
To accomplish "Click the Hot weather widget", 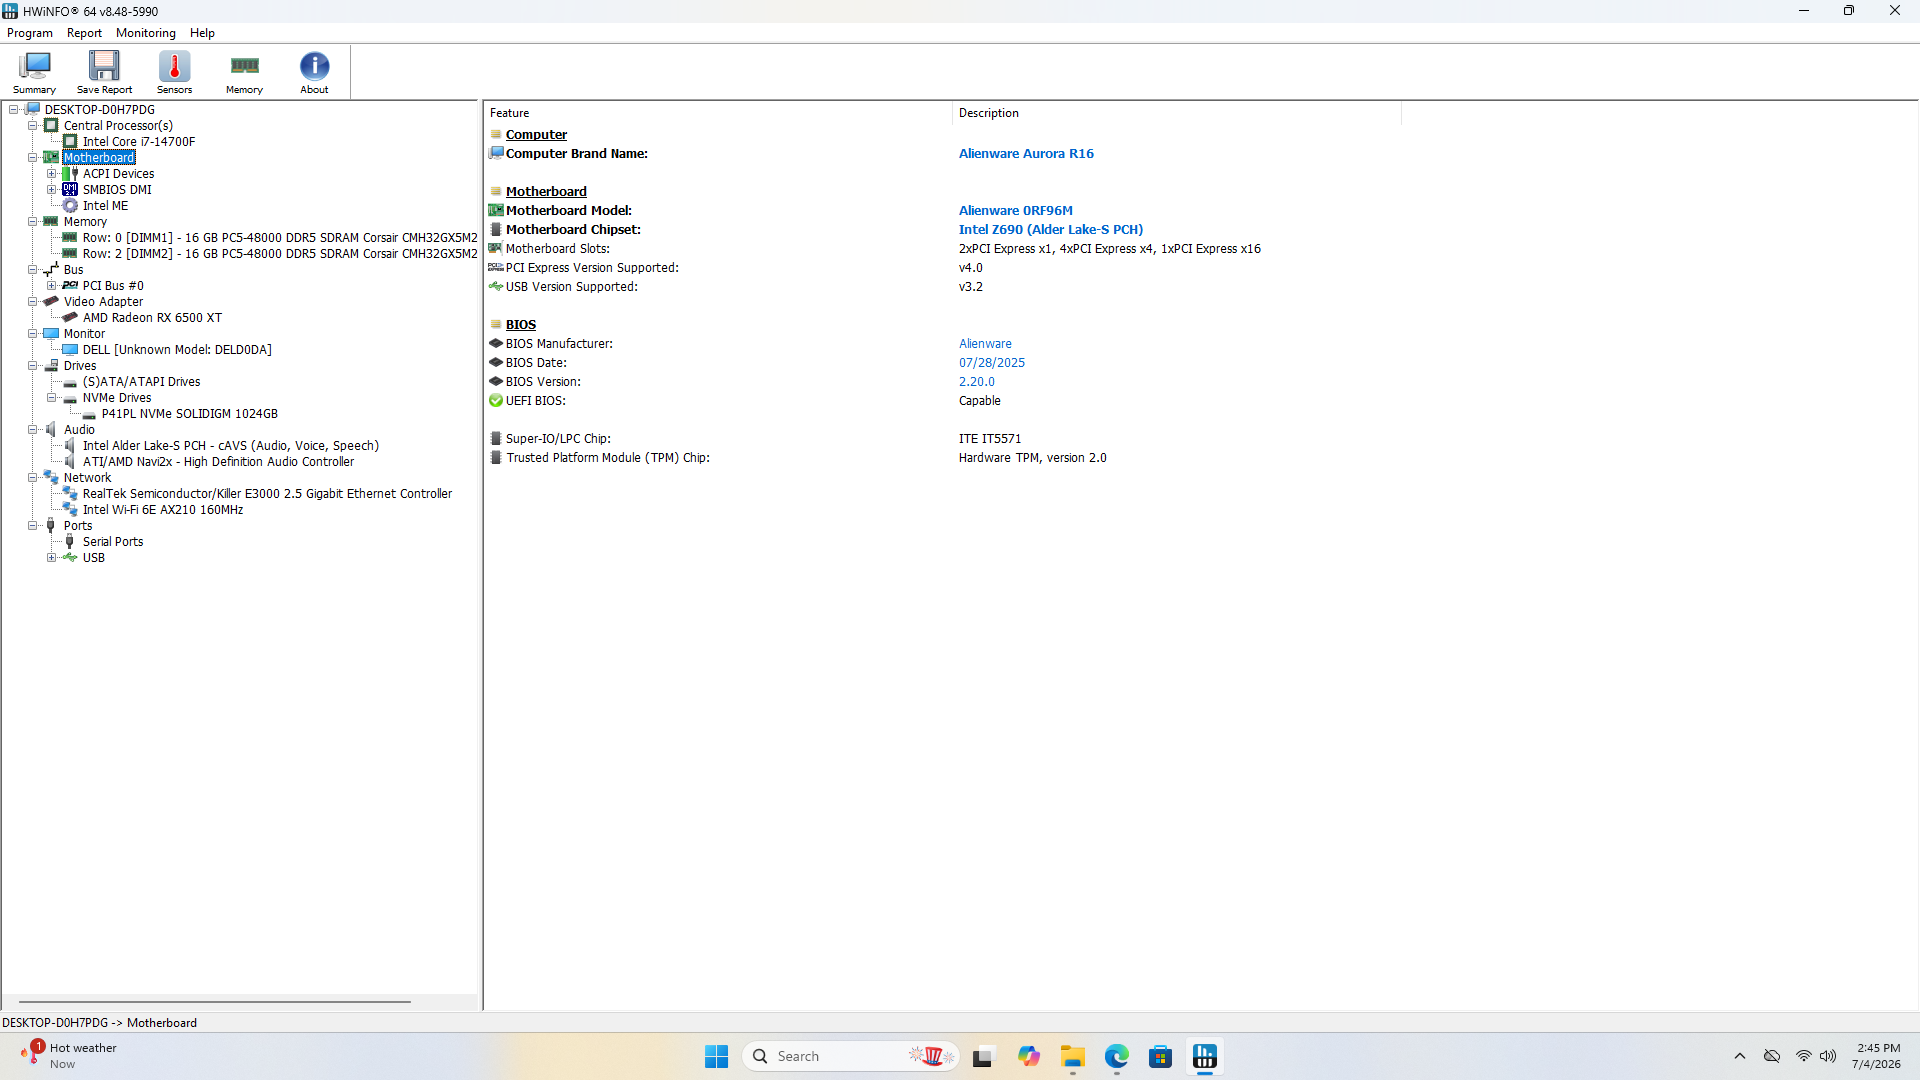I will 68,1056.
